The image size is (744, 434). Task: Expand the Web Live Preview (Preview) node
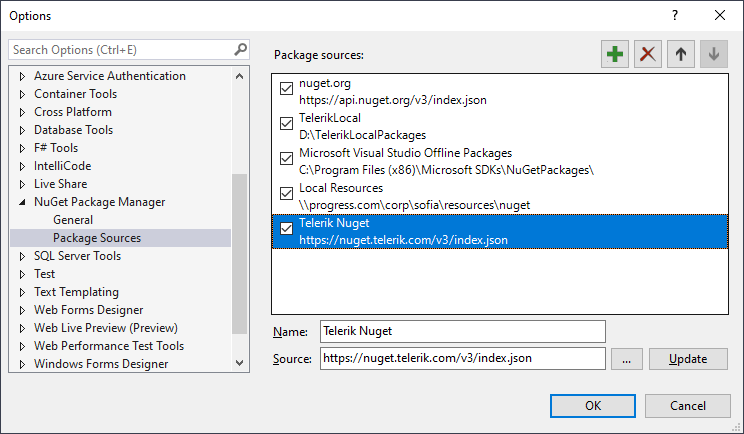[x=22, y=328]
